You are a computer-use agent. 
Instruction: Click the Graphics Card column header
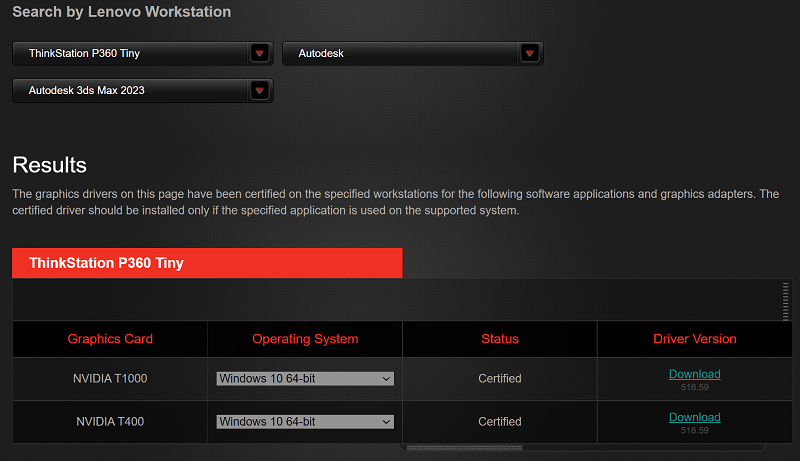[x=110, y=339]
